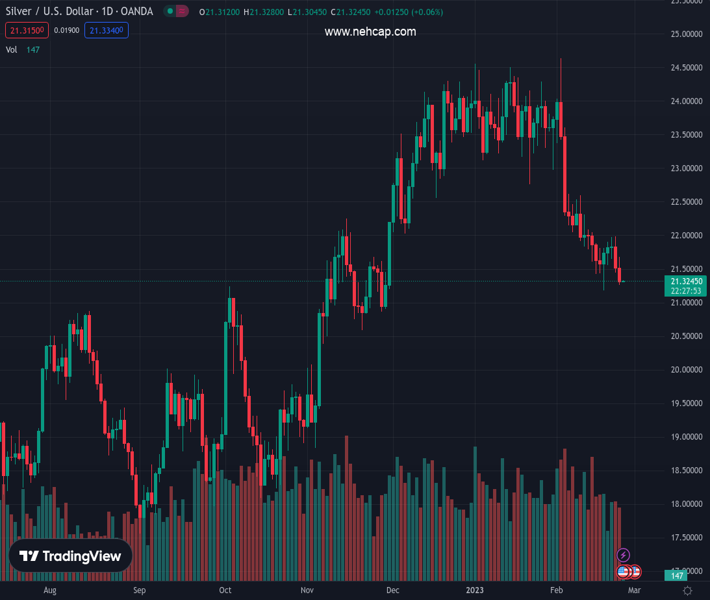Click the chart settings gear icon
Viewport: 710px width, 600px height.
click(688, 591)
